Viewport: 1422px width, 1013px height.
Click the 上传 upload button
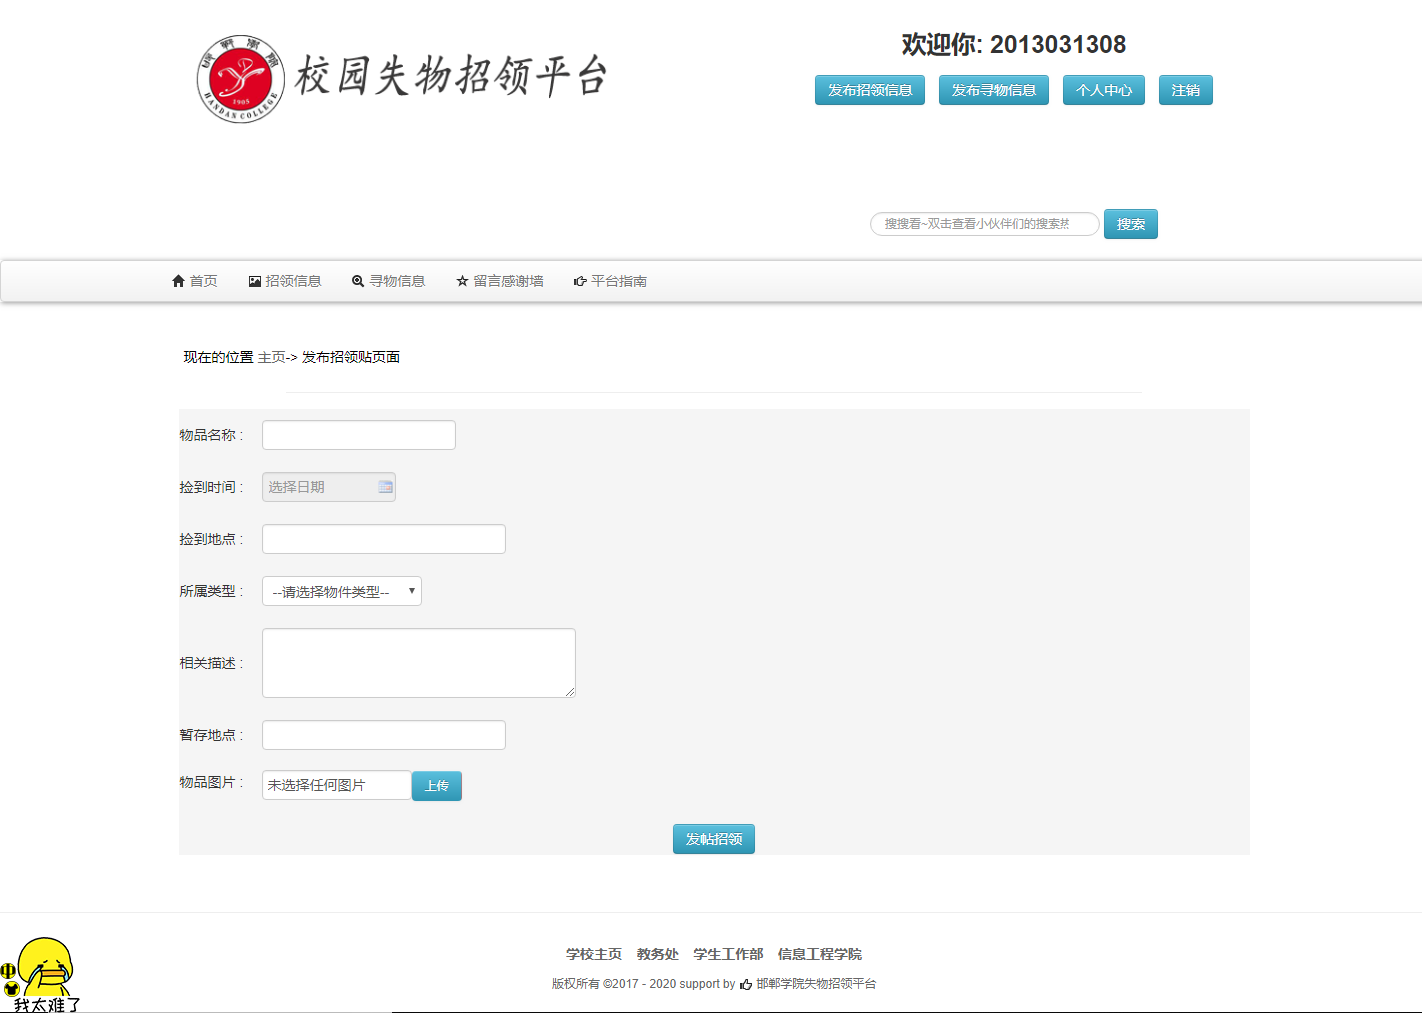tap(437, 786)
